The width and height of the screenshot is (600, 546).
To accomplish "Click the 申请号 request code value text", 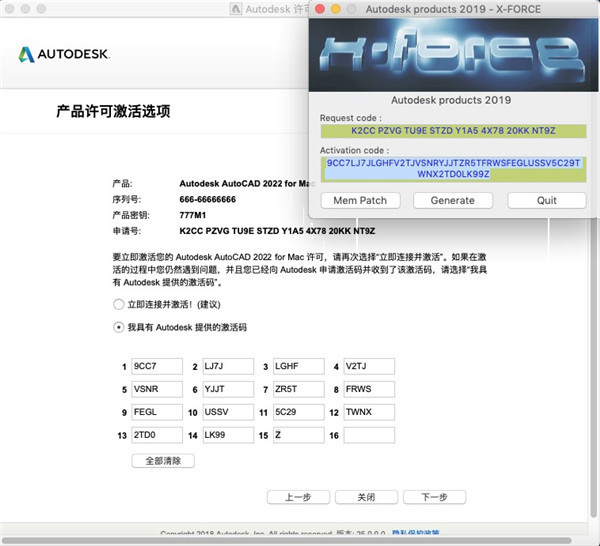I will pos(277,231).
